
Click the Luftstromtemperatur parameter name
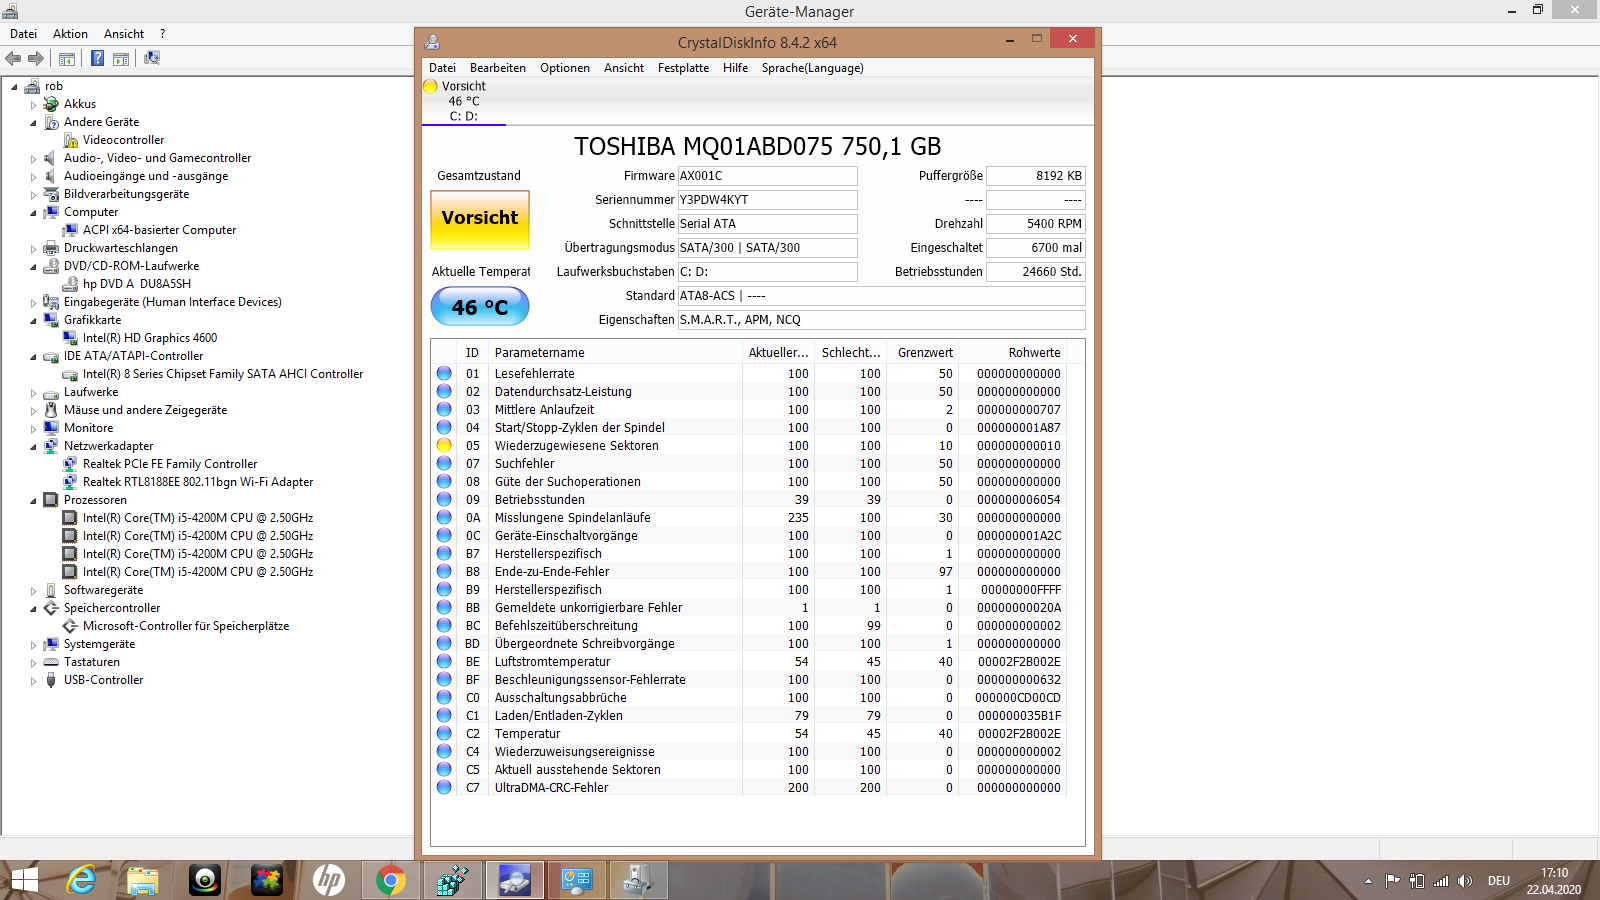point(553,662)
